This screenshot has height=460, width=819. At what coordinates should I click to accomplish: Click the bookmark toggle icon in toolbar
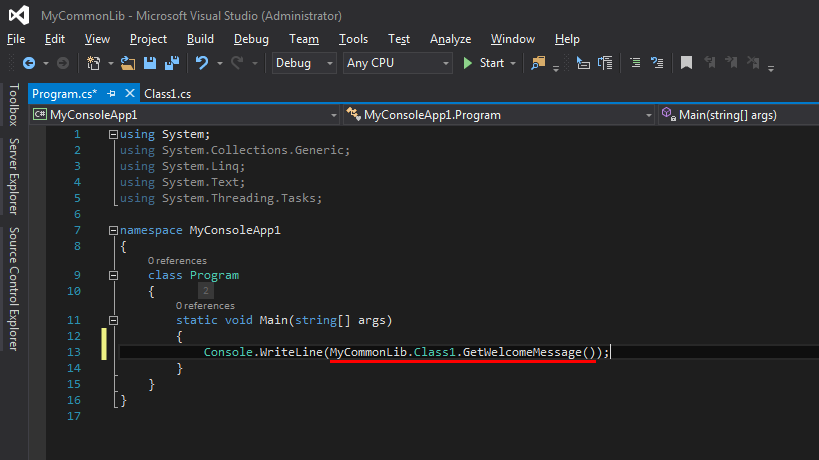[687, 63]
